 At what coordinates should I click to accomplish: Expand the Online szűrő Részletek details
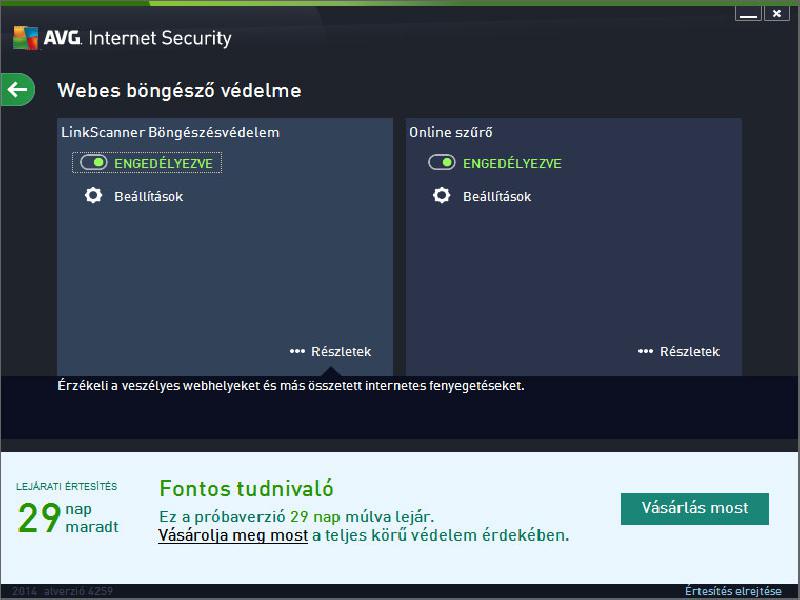click(x=690, y=352)
